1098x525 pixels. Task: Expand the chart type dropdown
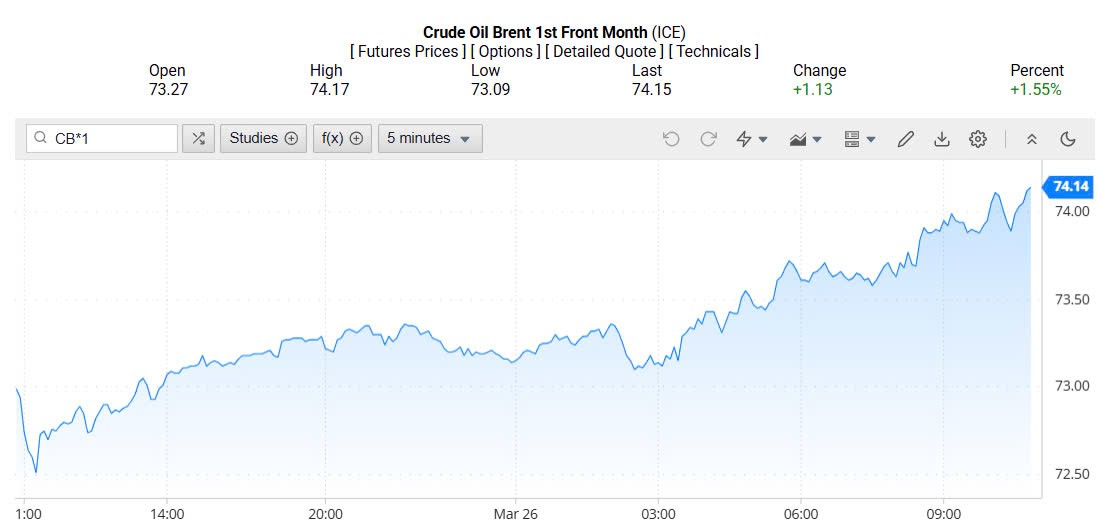tap(805, 139)
